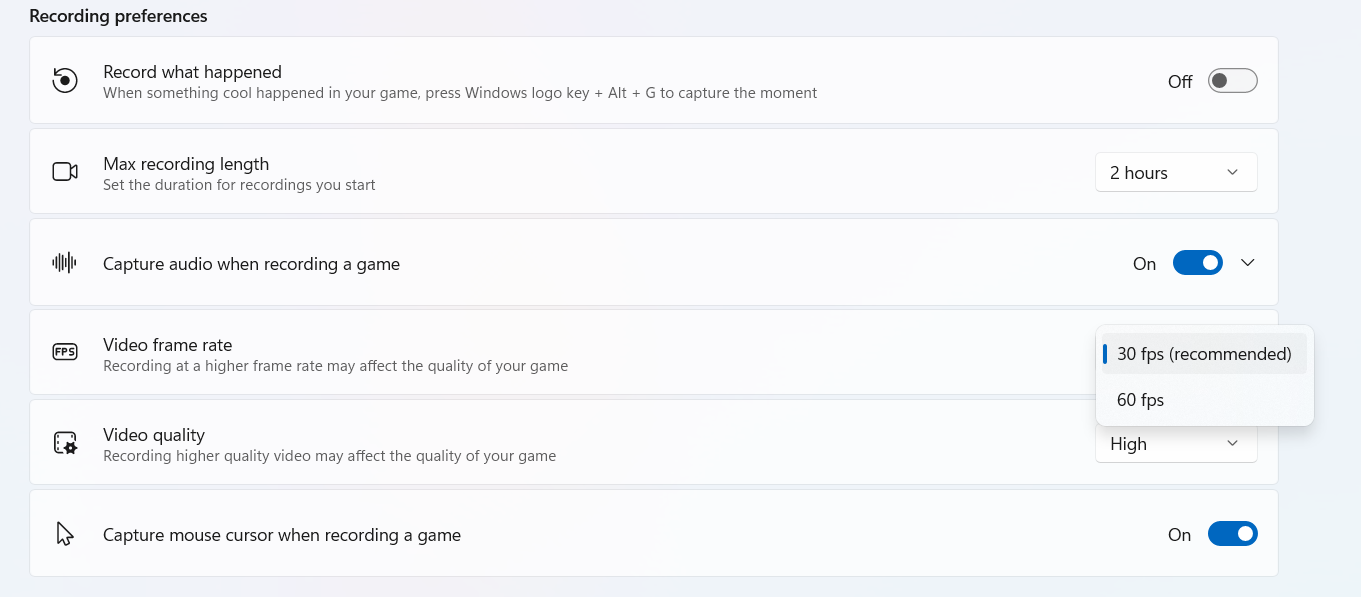Viewport: 1361px width, 597px height.
Task: Turn off Capture audio when recording a game
Action: (1197, 262)
